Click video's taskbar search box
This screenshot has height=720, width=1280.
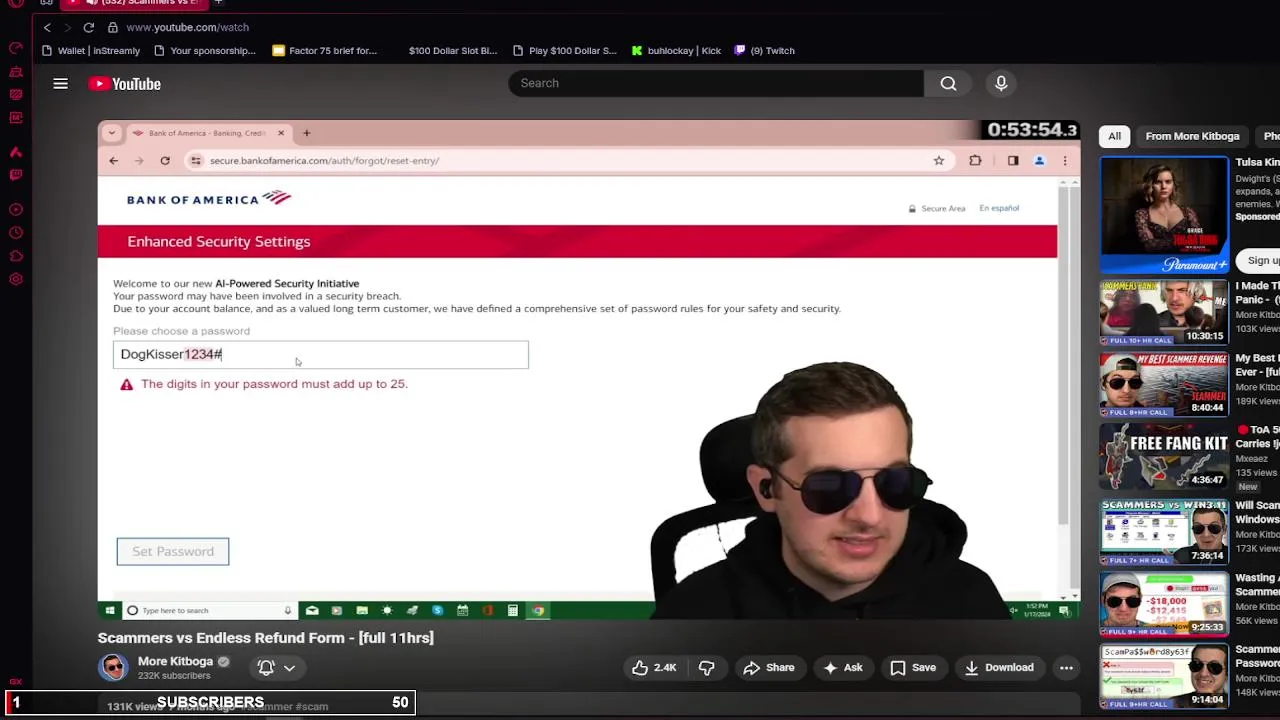pos(210,610)
